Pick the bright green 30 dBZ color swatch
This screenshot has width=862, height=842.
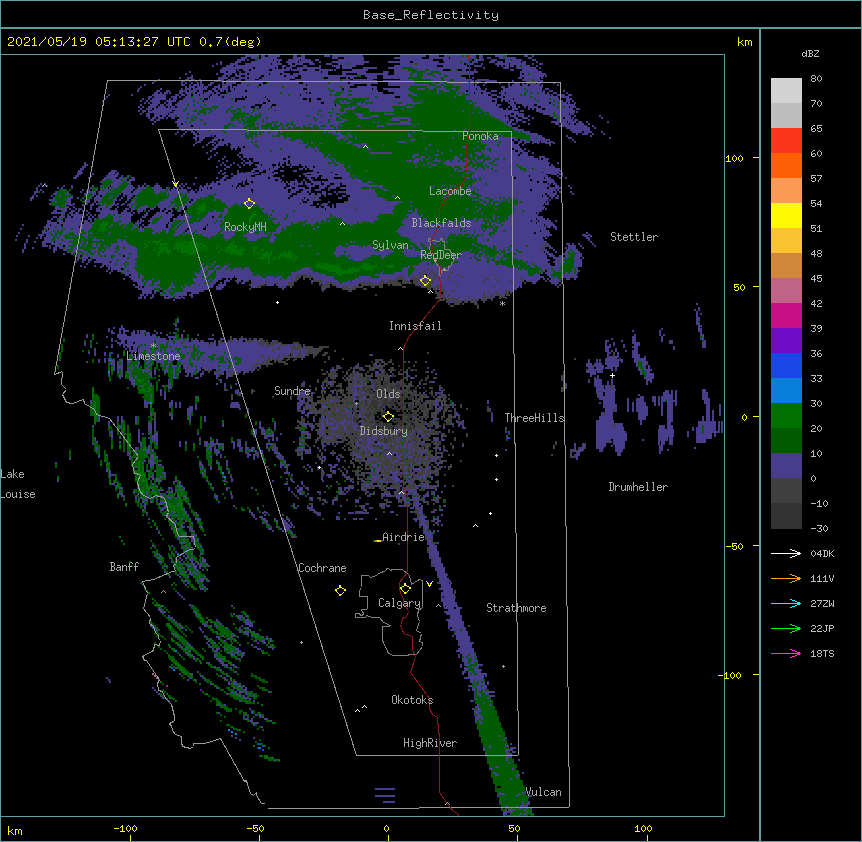tap(786, 416)
